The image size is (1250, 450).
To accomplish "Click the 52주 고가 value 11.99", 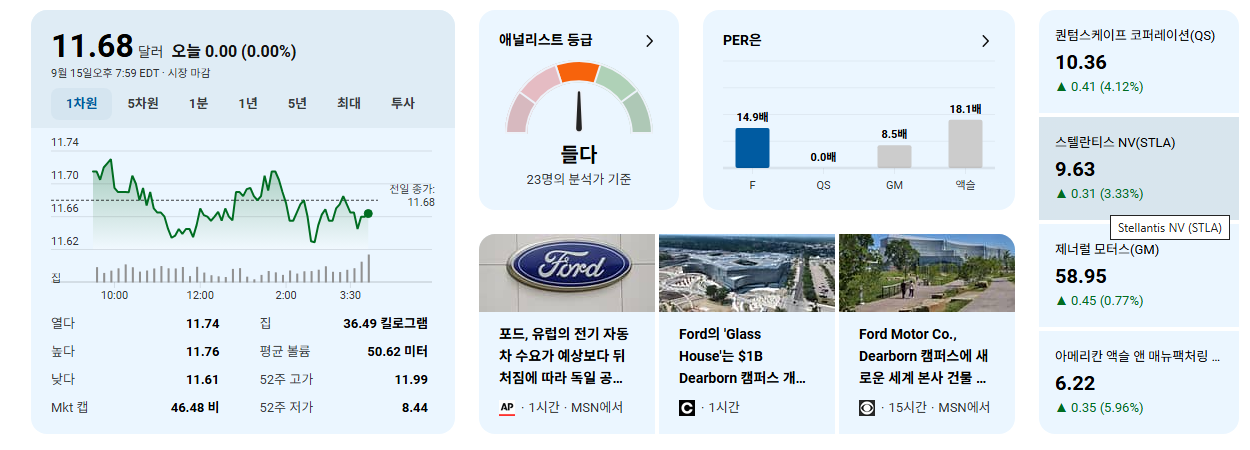I will click(411, 379).
